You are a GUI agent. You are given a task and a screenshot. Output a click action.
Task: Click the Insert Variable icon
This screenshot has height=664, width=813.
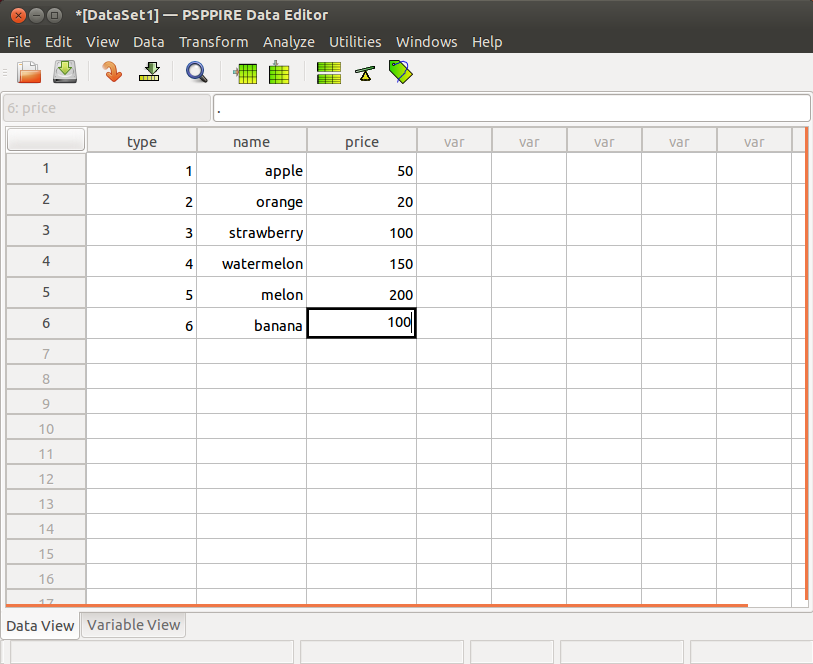279,73
